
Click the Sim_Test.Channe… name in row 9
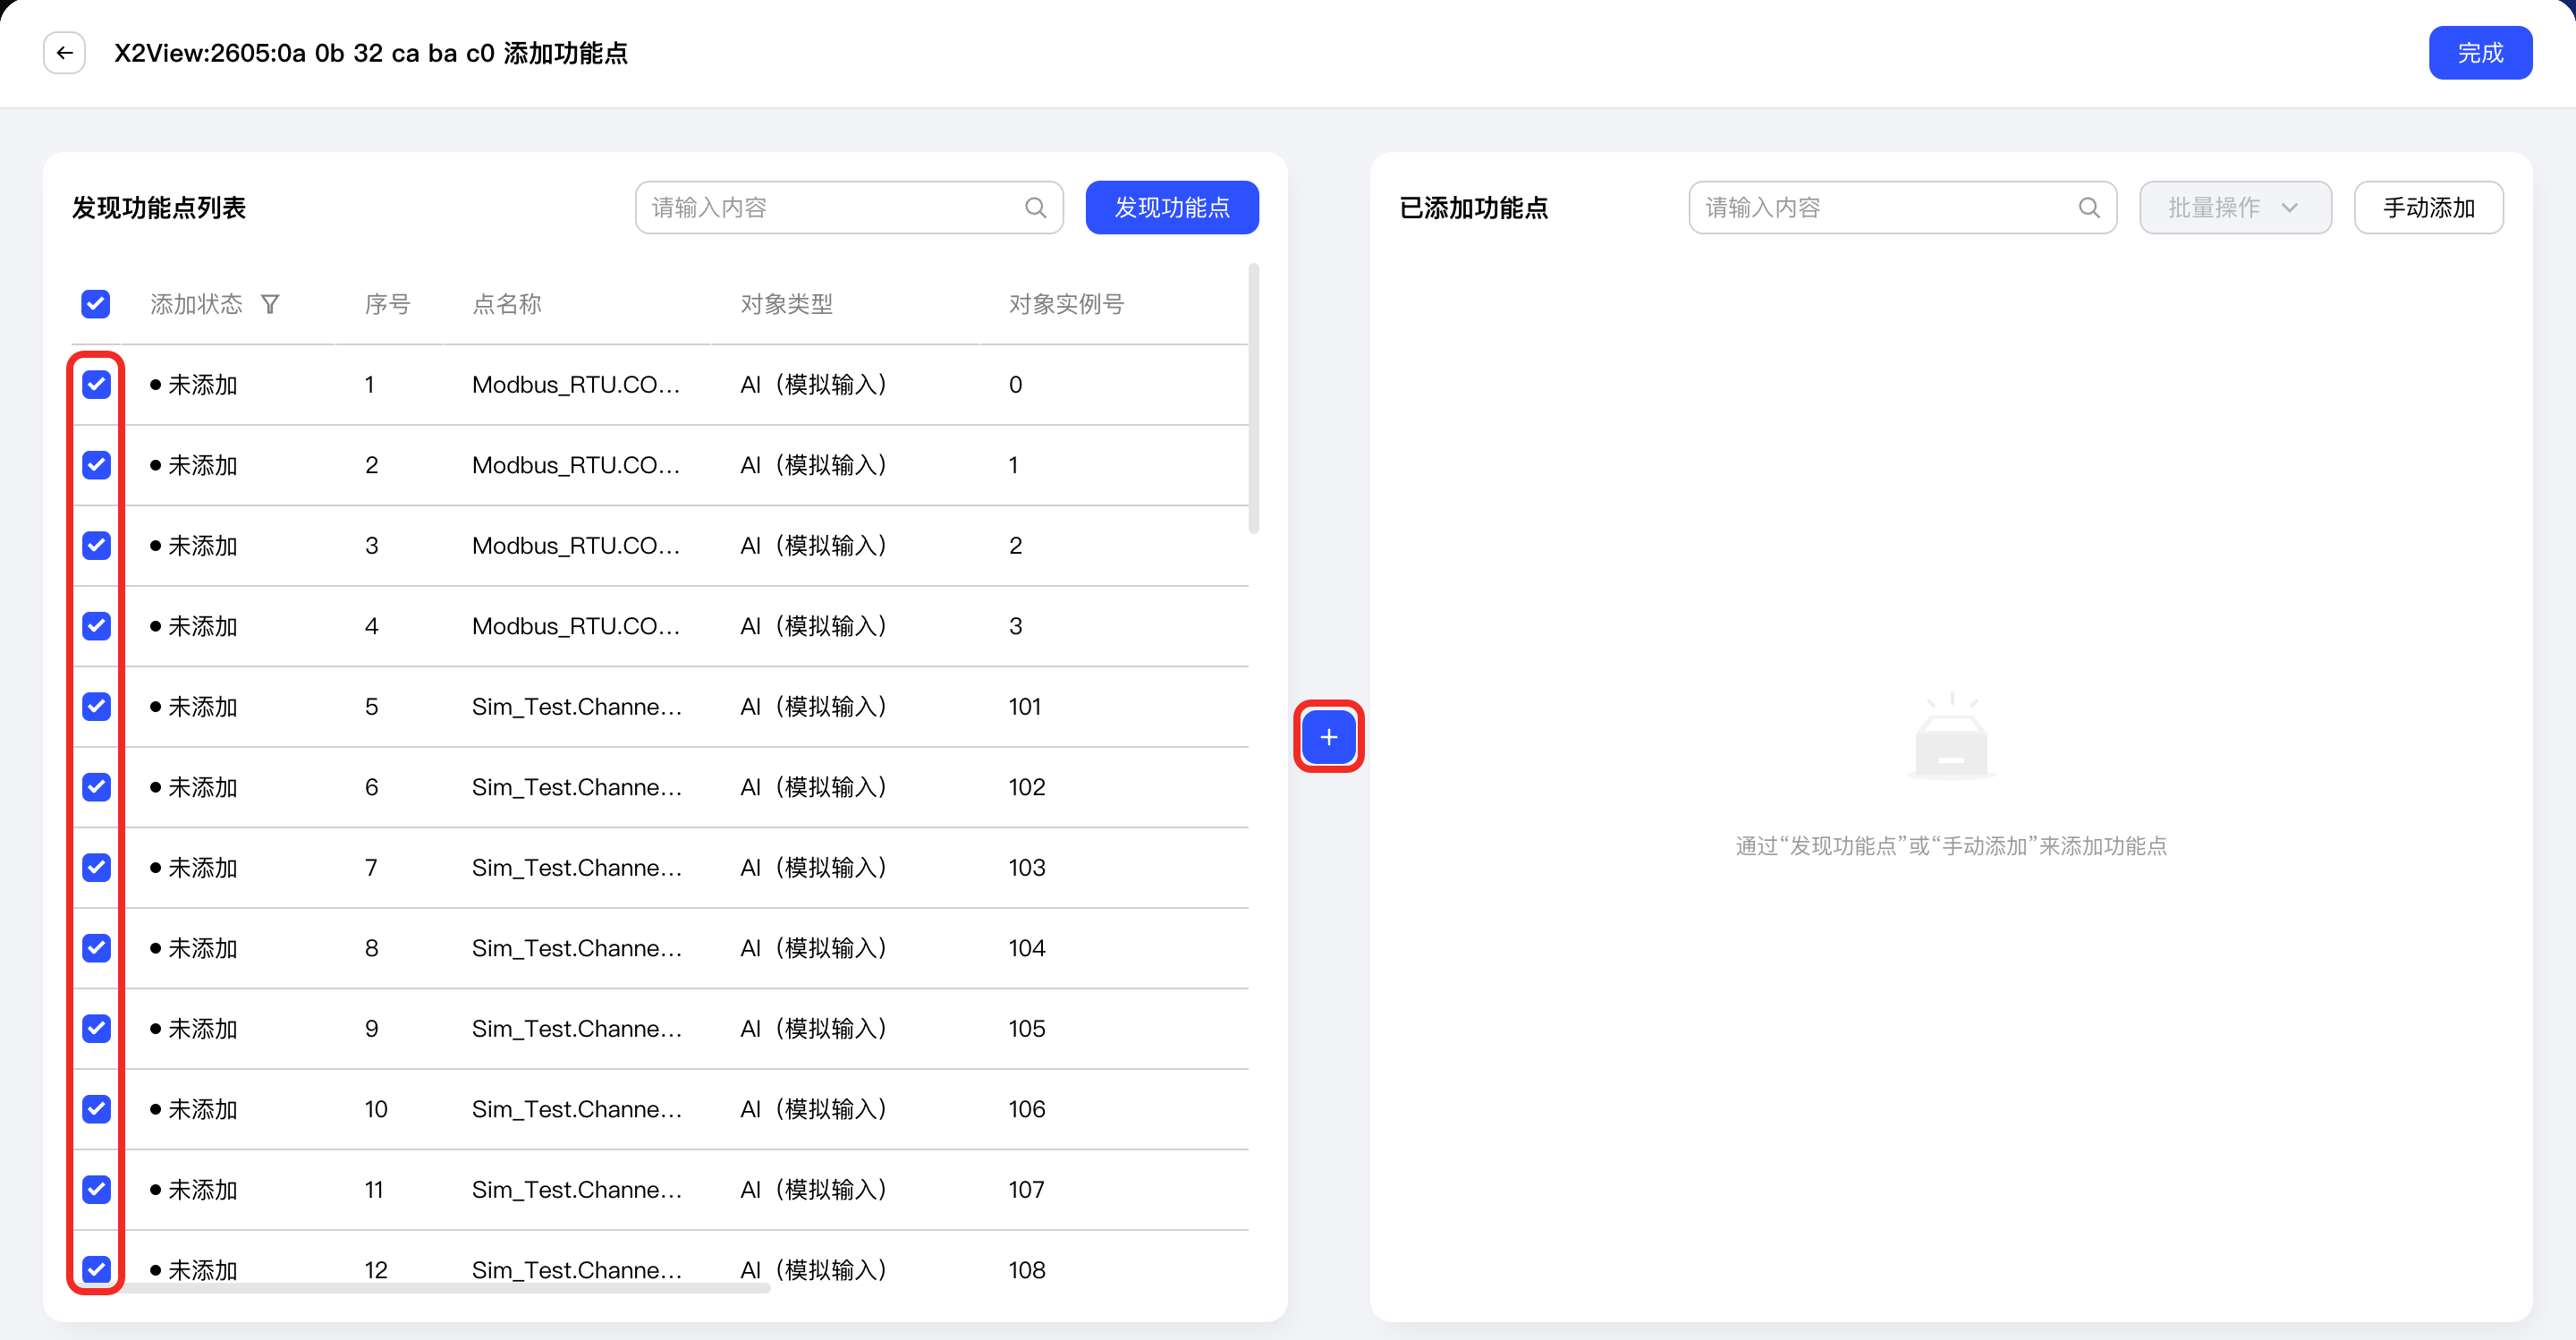click(x=577, y=1029)
